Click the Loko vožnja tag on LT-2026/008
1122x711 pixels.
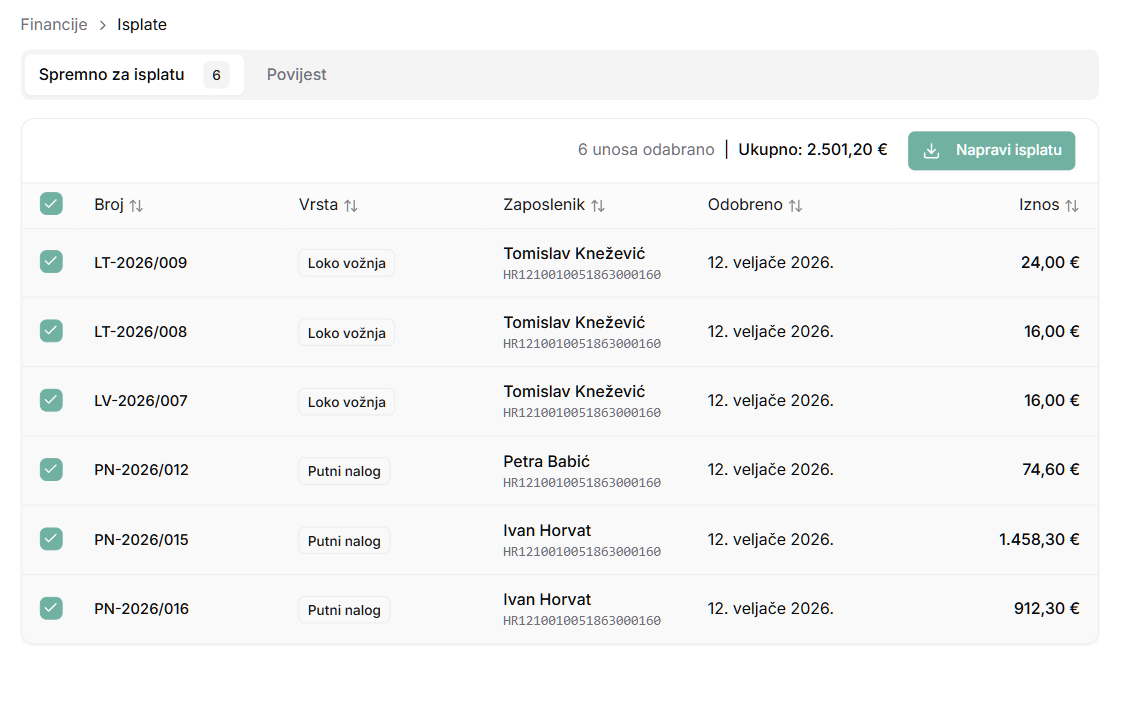(346, 333)
